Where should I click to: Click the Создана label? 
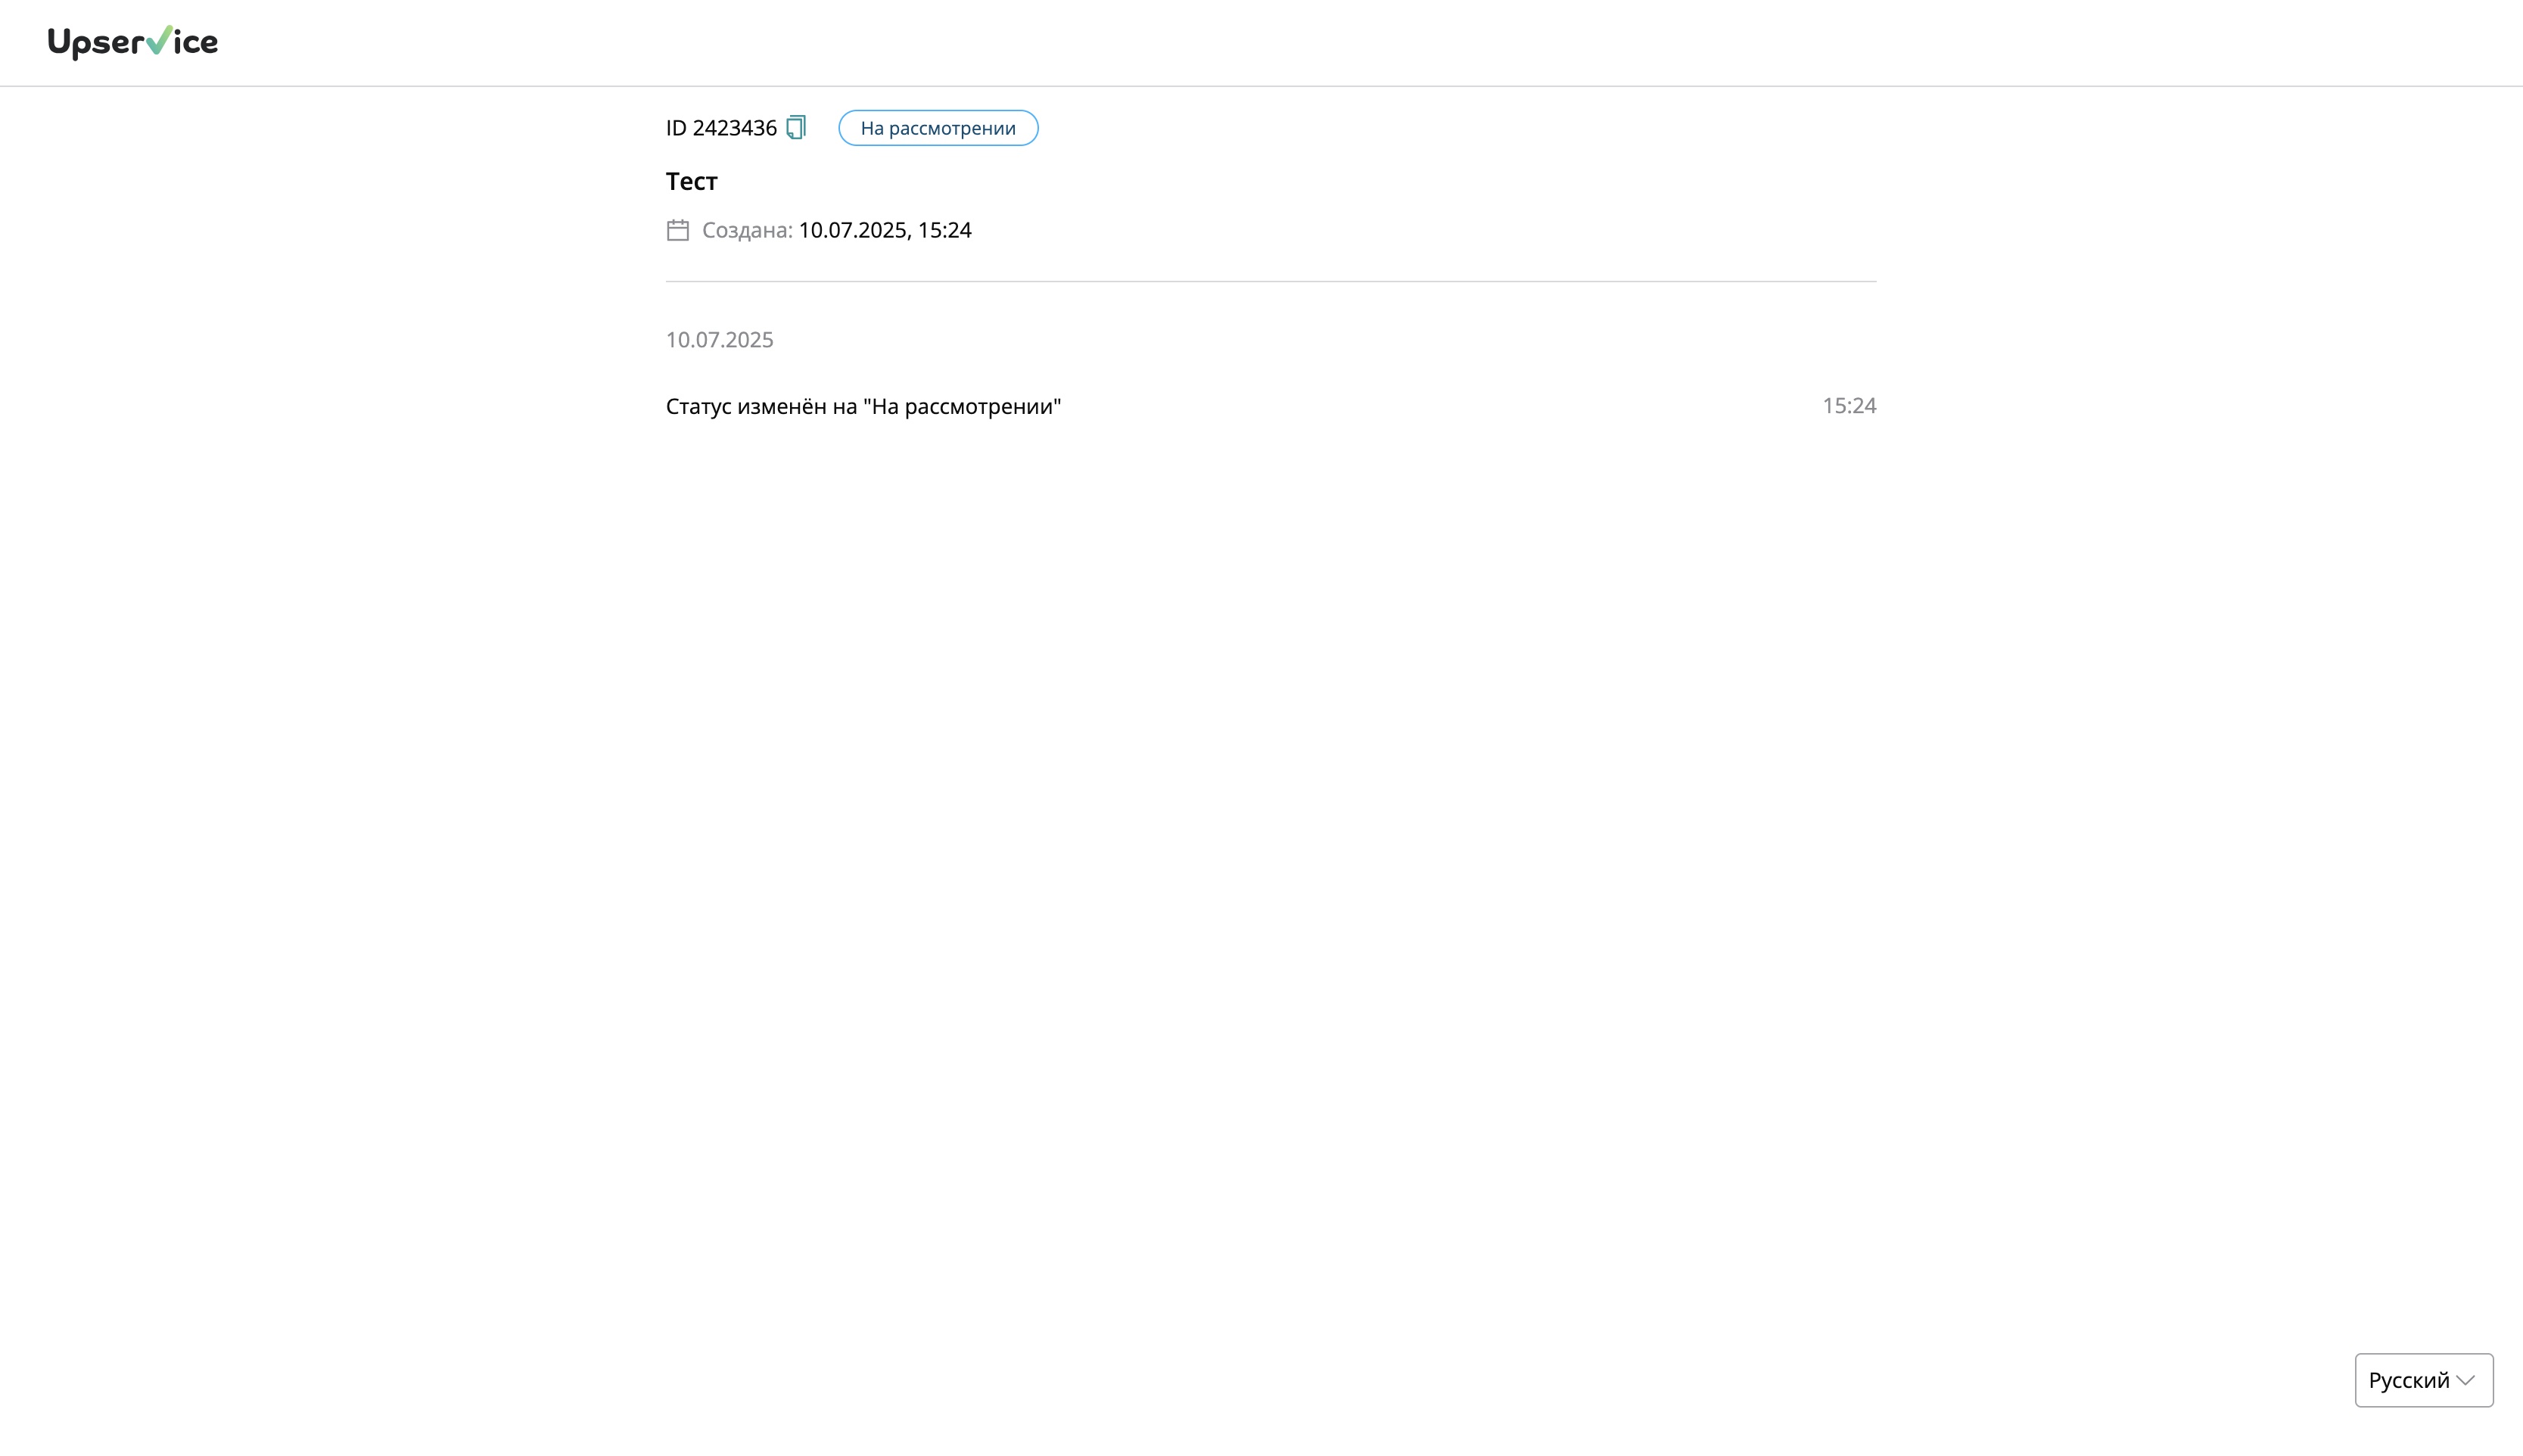[x=746, y=230]
